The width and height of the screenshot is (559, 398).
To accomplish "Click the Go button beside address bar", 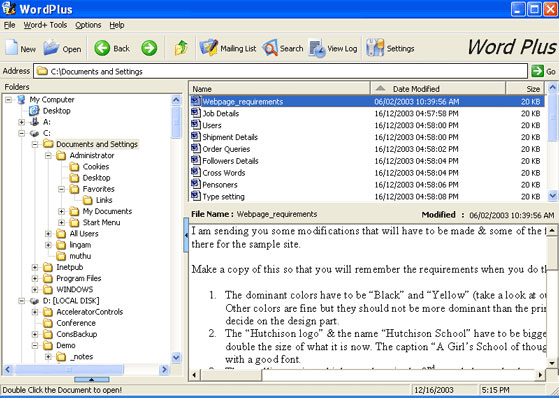I will [543, 71].
